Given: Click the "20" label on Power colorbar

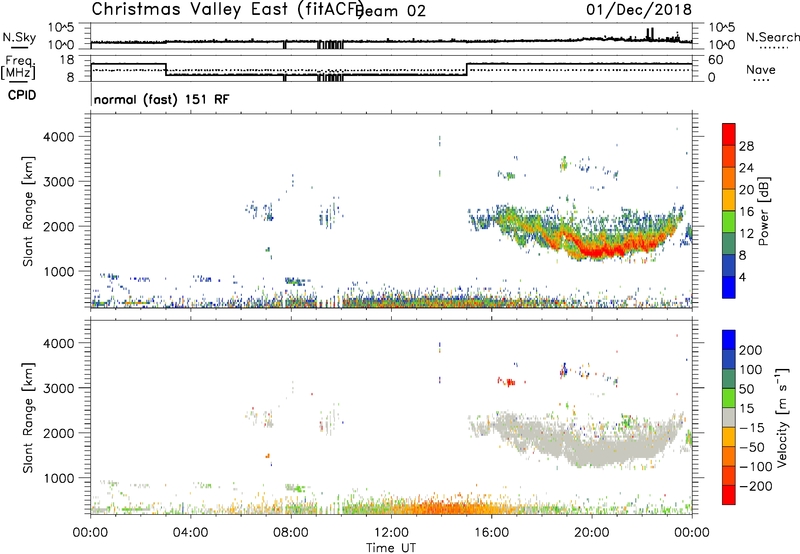Looking at the screenshot, I should pyautogui.click(x=746, y=190).
